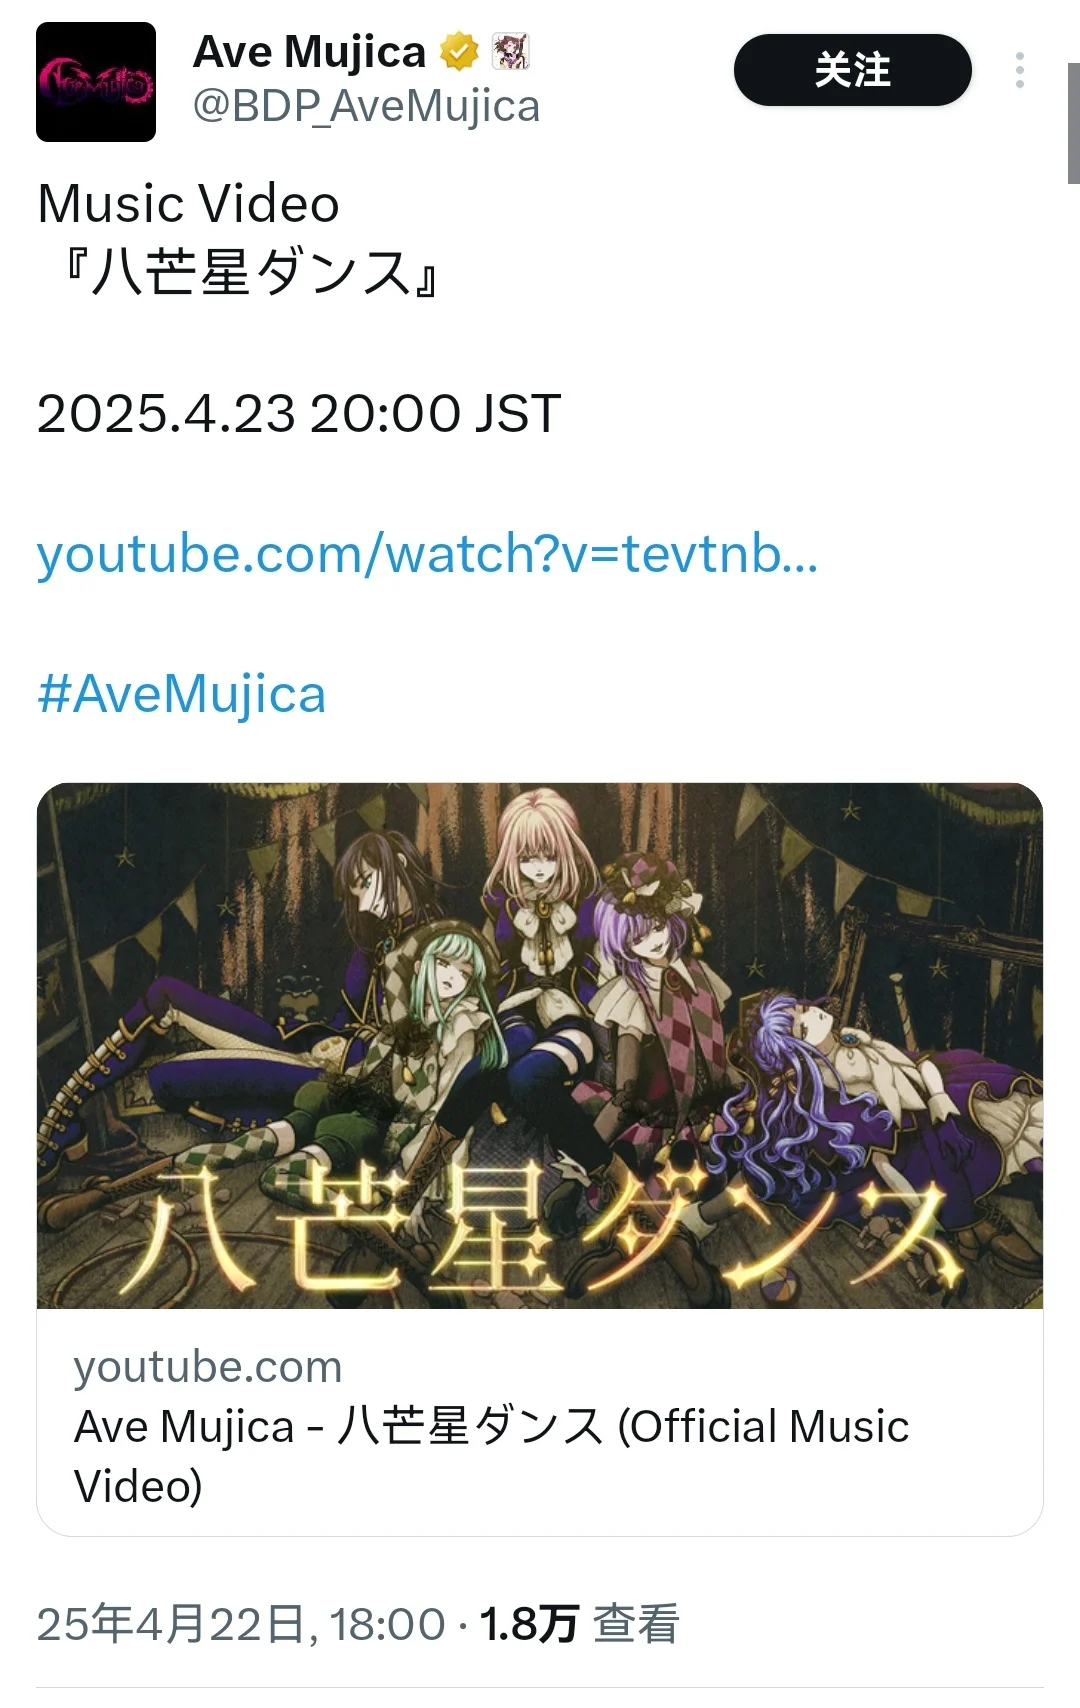The width and height of the screenshot is (1080, 1708).
Task: Click the 2025.4.23 20:00 JST text line
Action: 298,413
